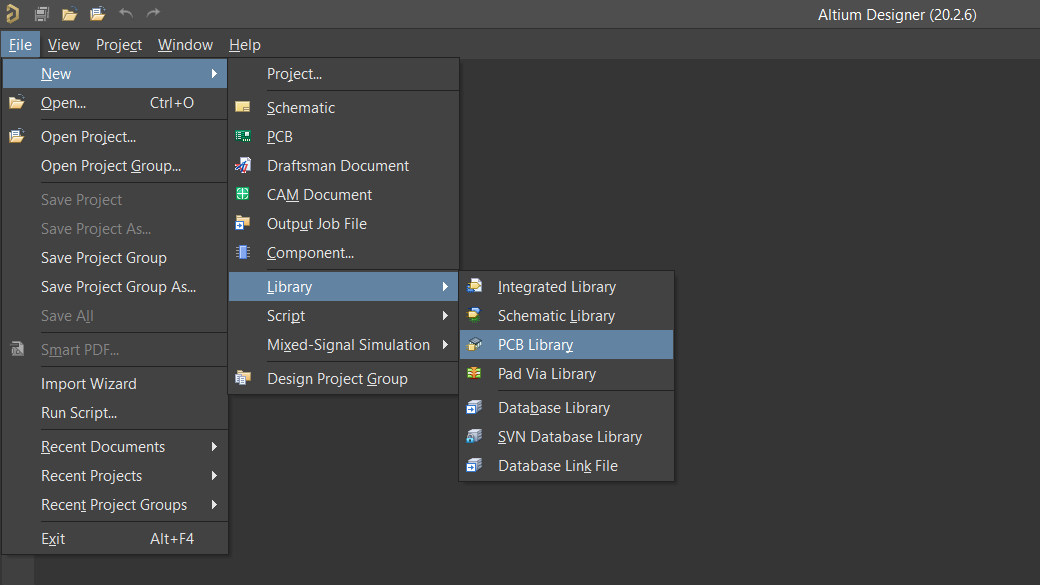
Task: Click the Draftsman Document icon
Action: (243, 166)
